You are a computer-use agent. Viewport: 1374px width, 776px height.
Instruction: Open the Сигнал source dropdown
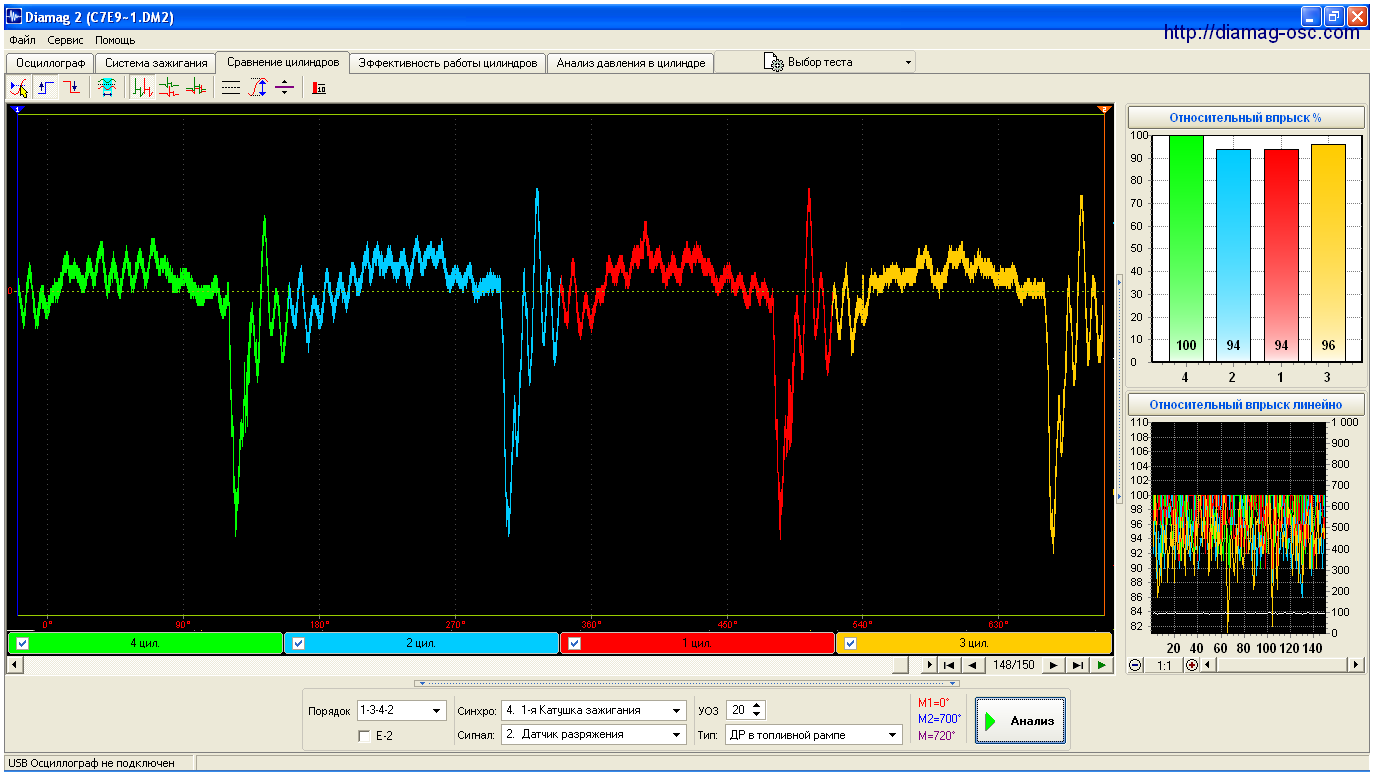pos(677,735)
